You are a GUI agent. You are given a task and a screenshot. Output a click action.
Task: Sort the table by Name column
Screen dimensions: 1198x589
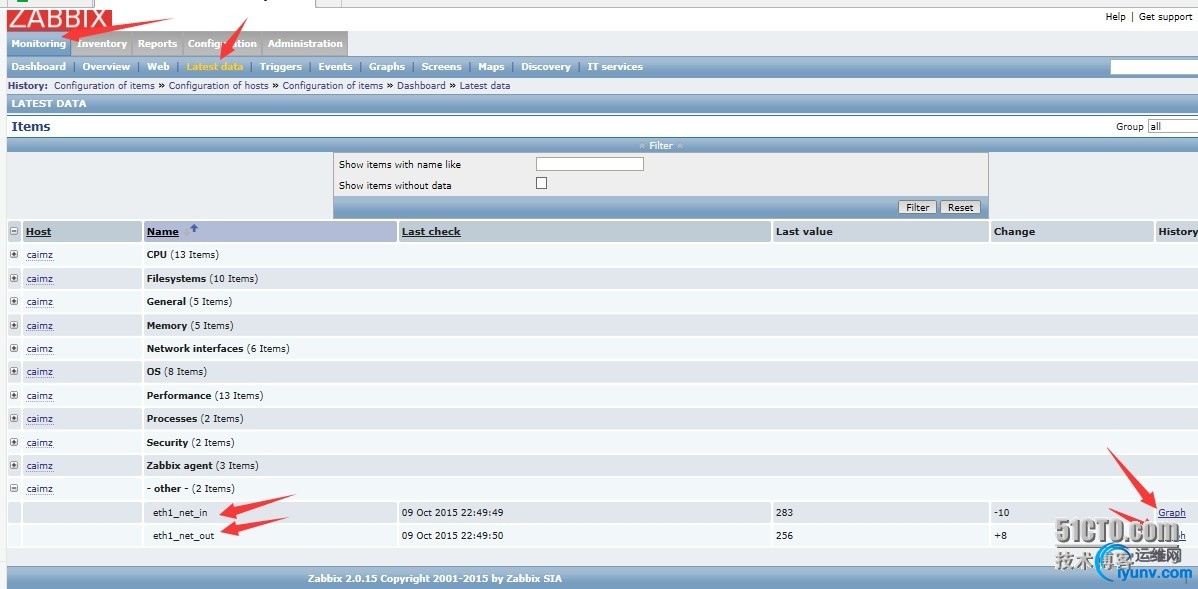(x=163, y=231)
